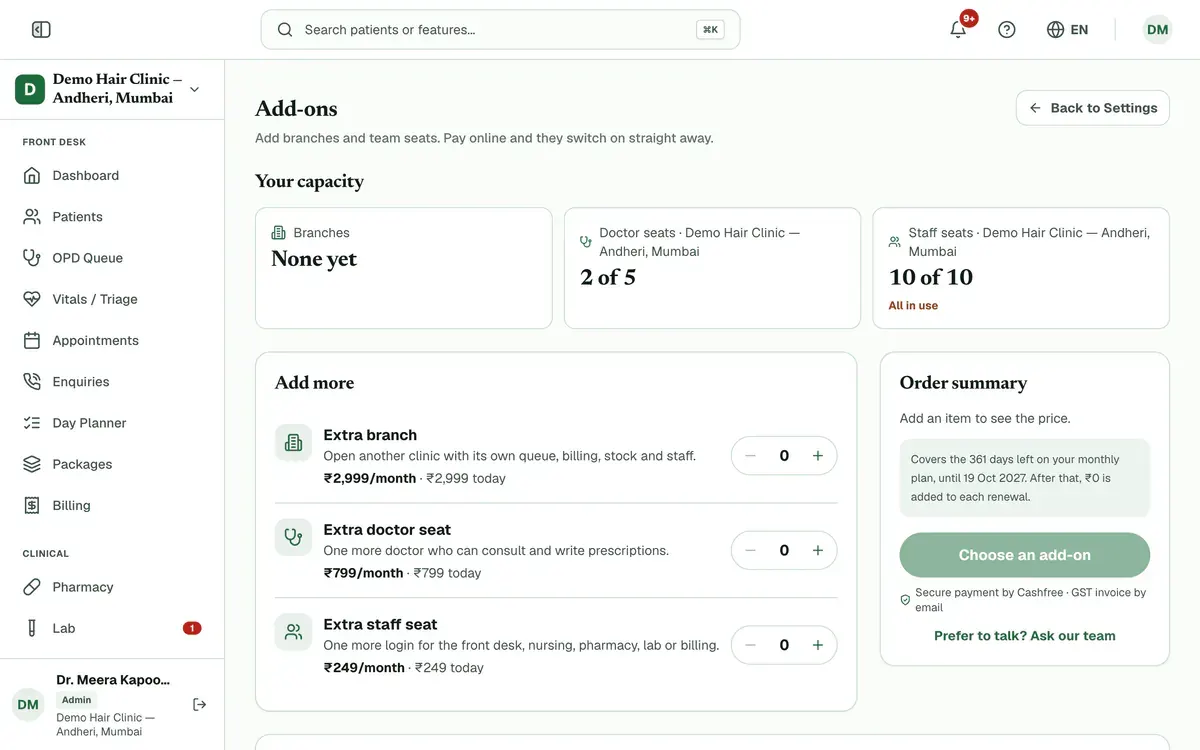Click Back to Settings button
This screenshot has width=1200, height=750.
pos(1093,108)
